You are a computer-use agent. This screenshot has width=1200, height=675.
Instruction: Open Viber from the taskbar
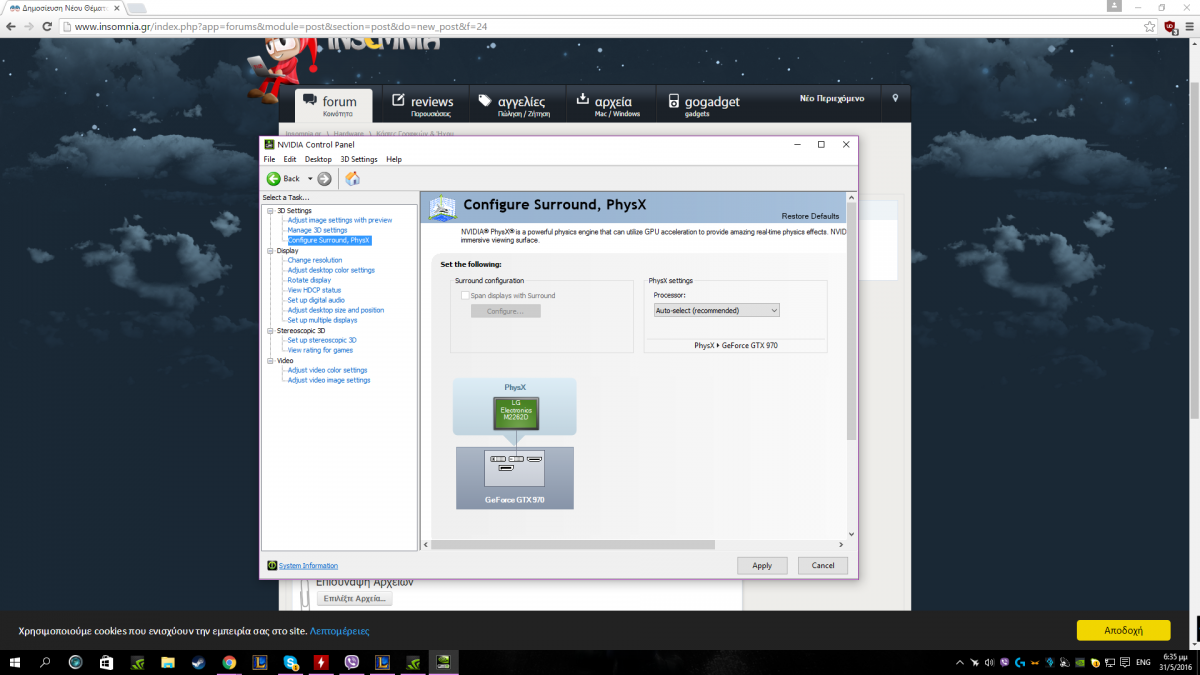click(x=351, y=662)
